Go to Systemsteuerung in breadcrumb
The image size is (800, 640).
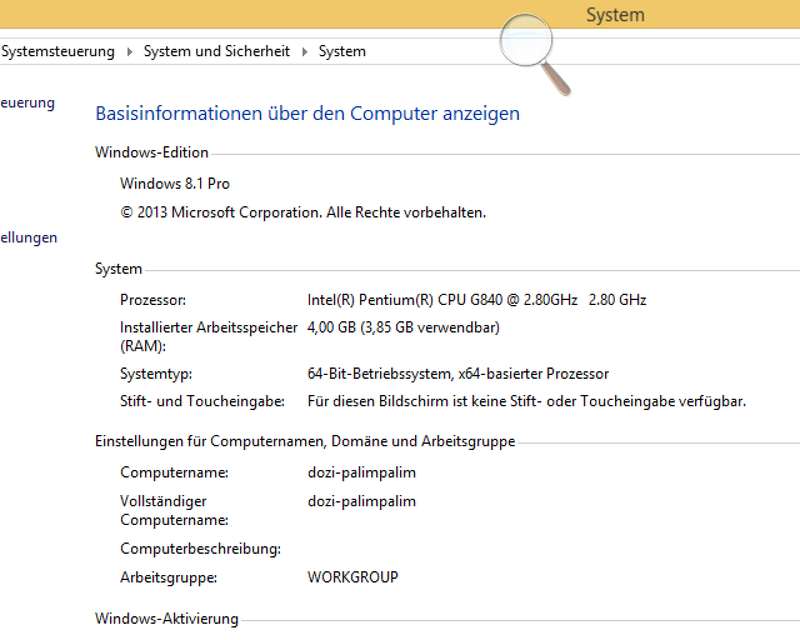coord(58,51)
